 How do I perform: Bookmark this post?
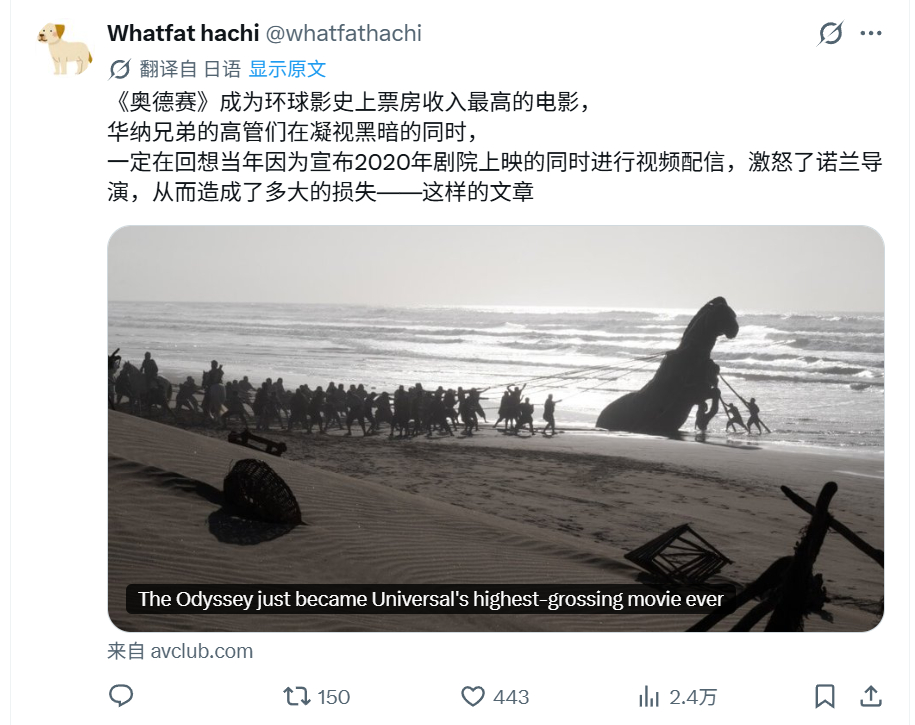825,696
